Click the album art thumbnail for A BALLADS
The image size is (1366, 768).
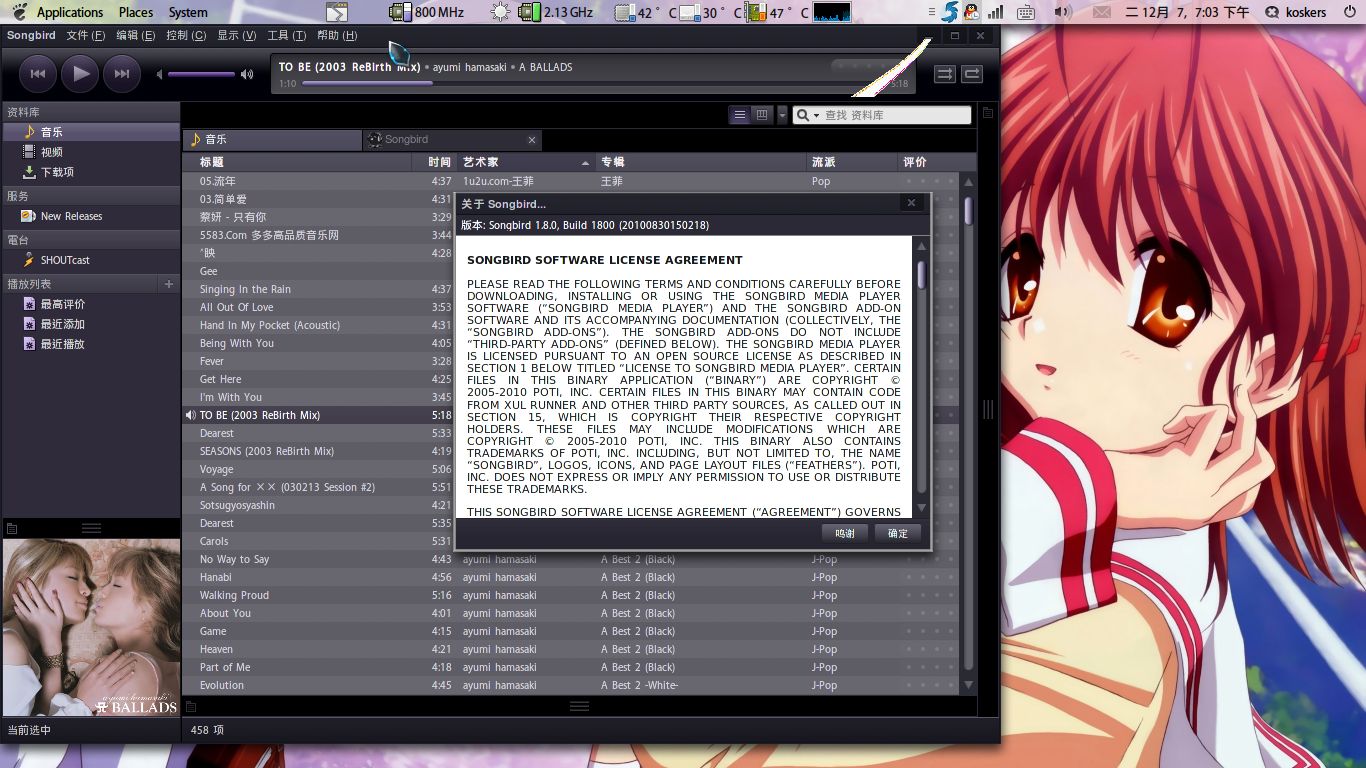click(x=90, y=627)
